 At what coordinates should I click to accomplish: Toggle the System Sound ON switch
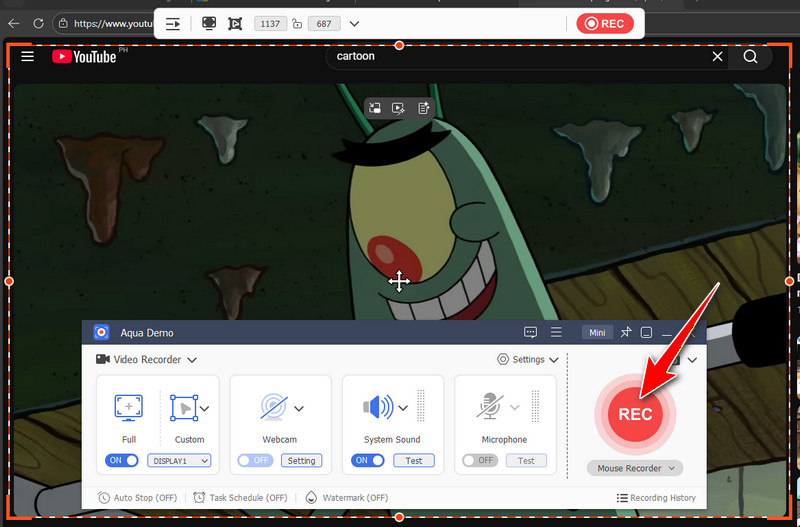[x=368, y=460]
